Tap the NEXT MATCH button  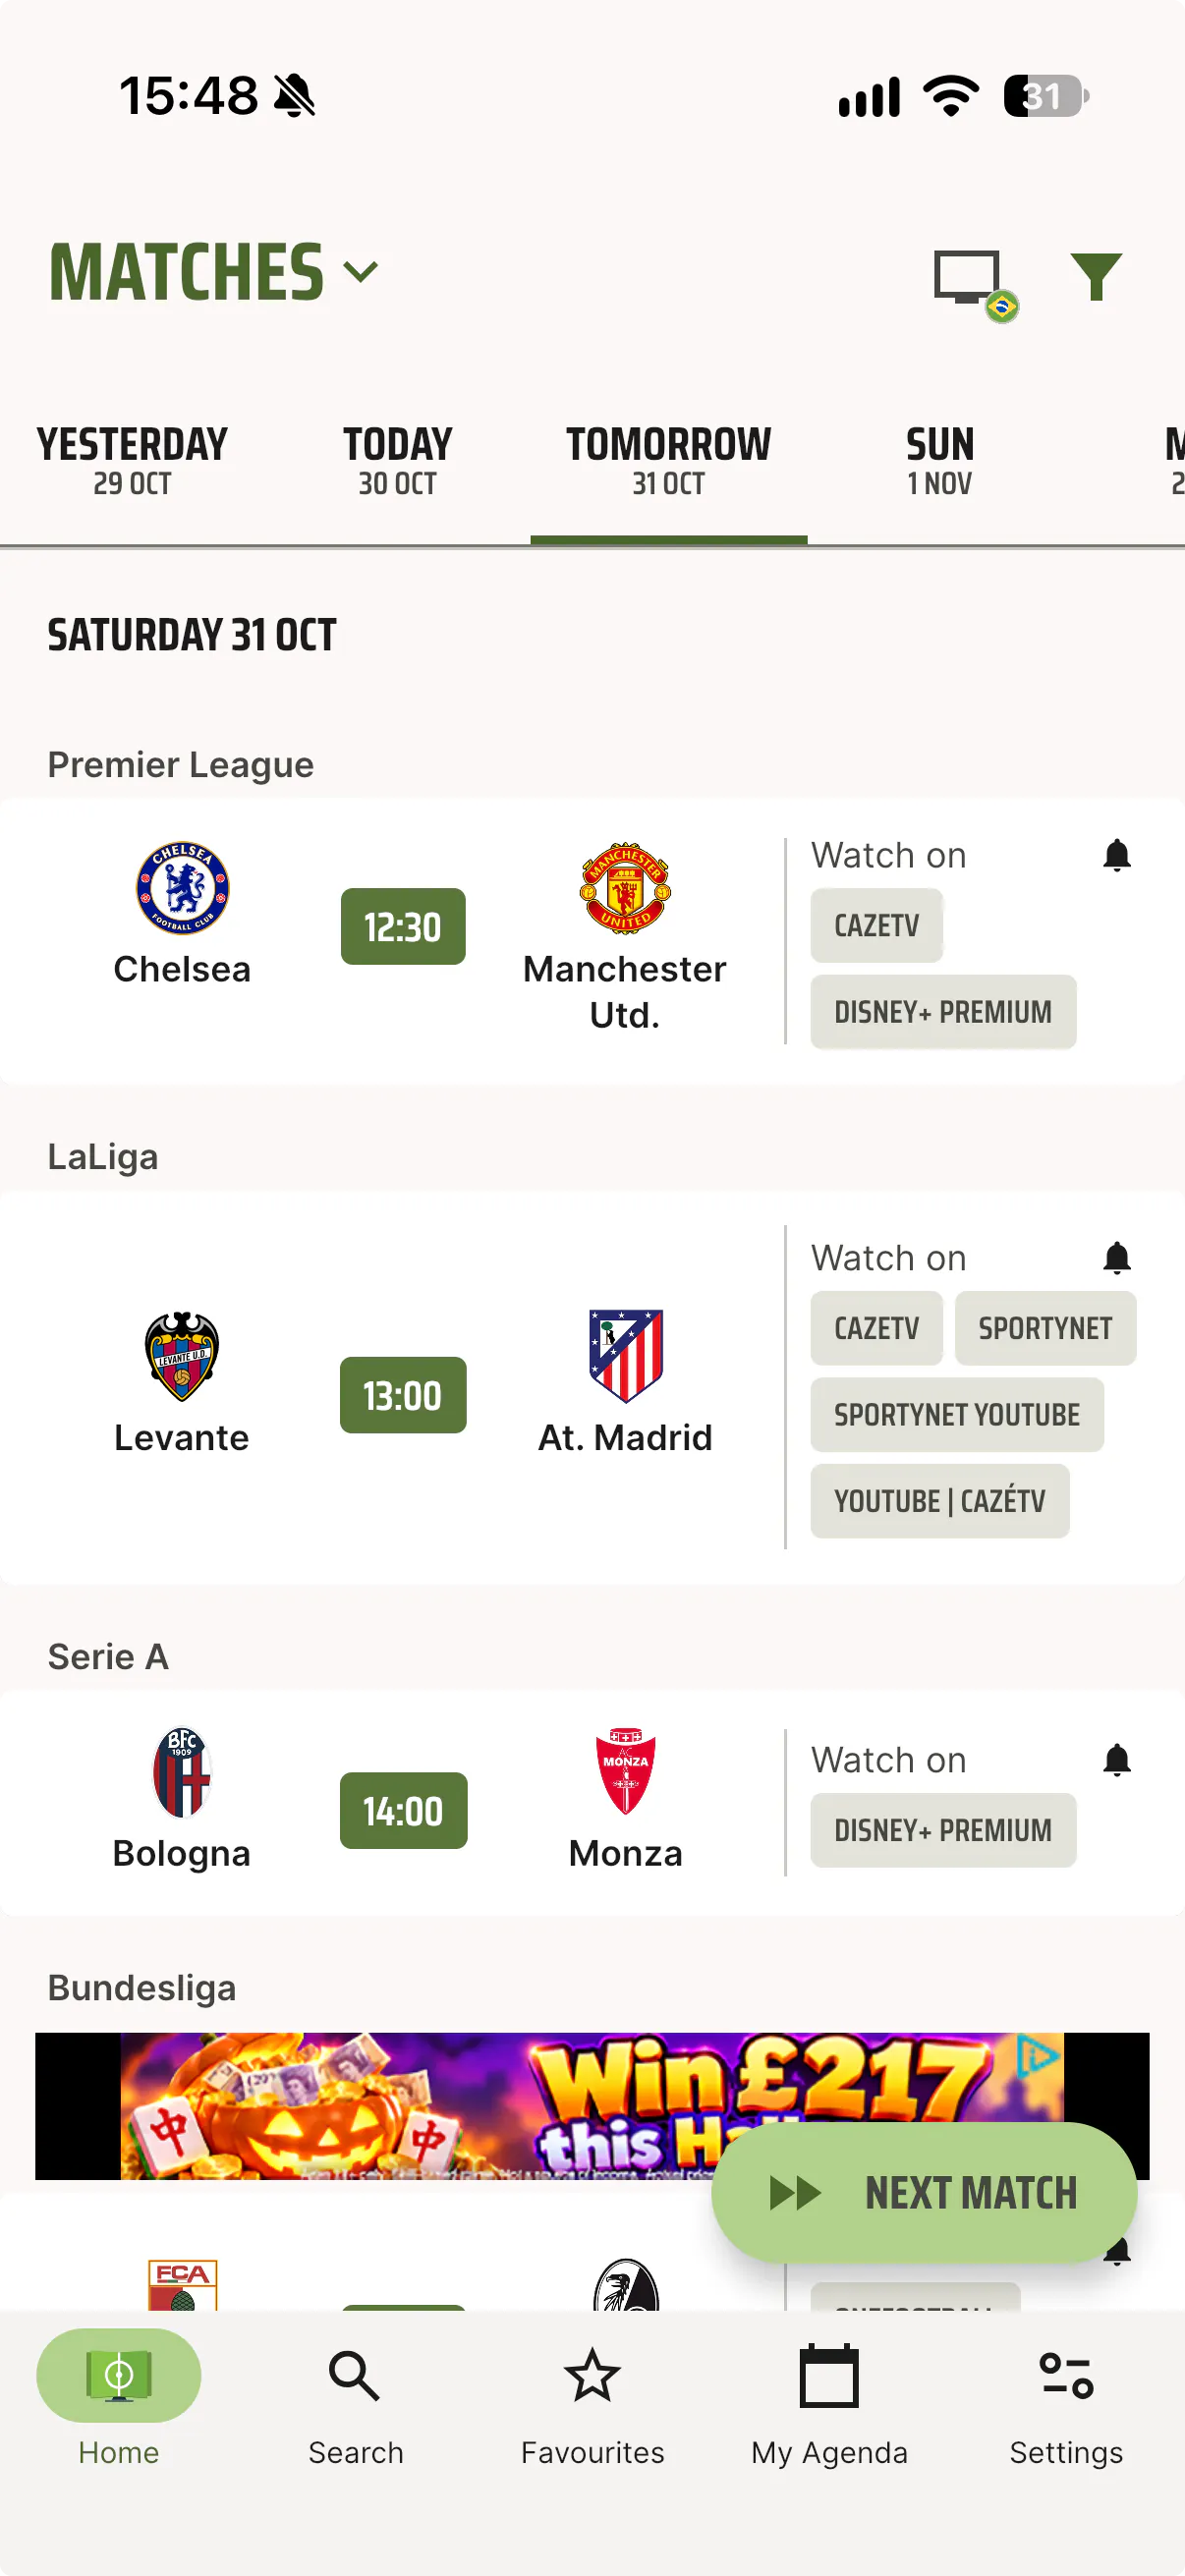(x=924, y=2193)
